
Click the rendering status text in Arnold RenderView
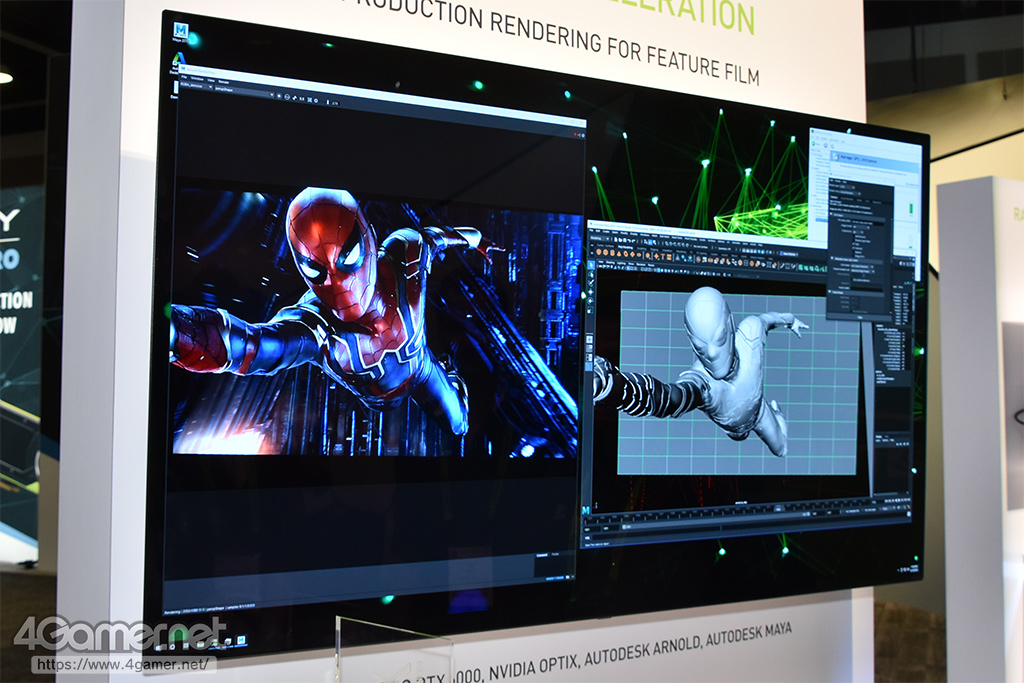[209, 607]
